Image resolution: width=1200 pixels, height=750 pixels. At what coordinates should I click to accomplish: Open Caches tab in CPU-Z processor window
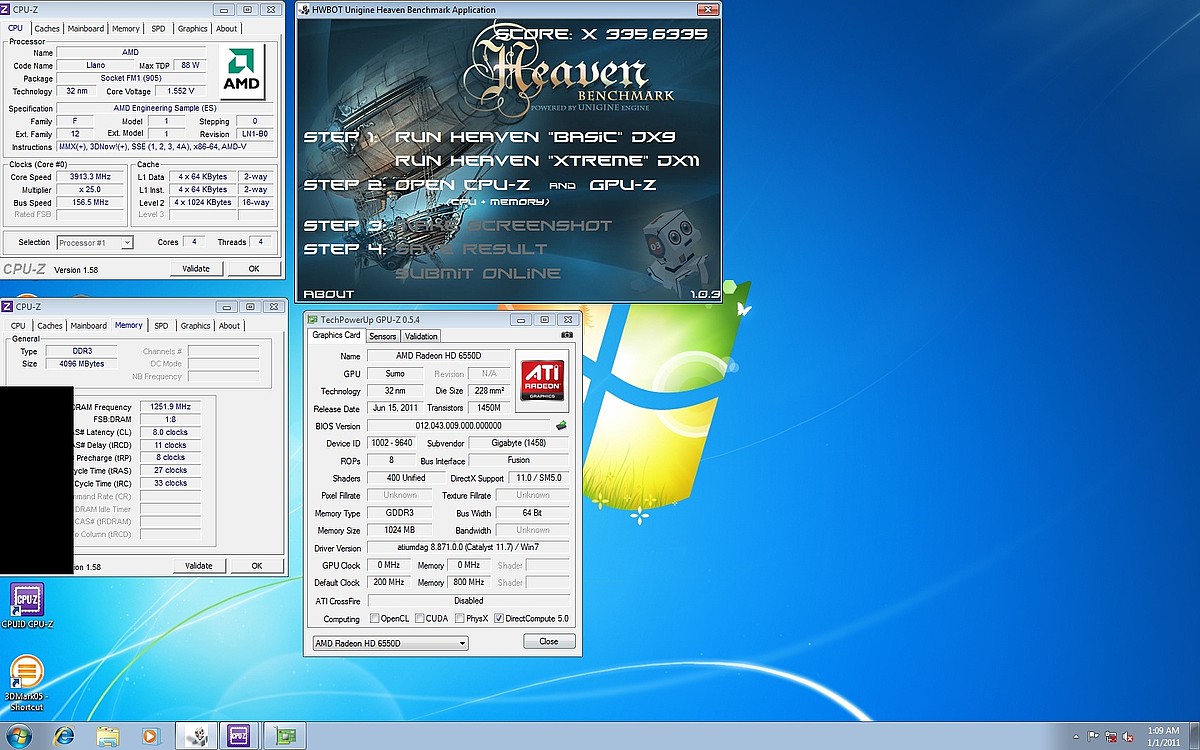(x=47, y=29)
